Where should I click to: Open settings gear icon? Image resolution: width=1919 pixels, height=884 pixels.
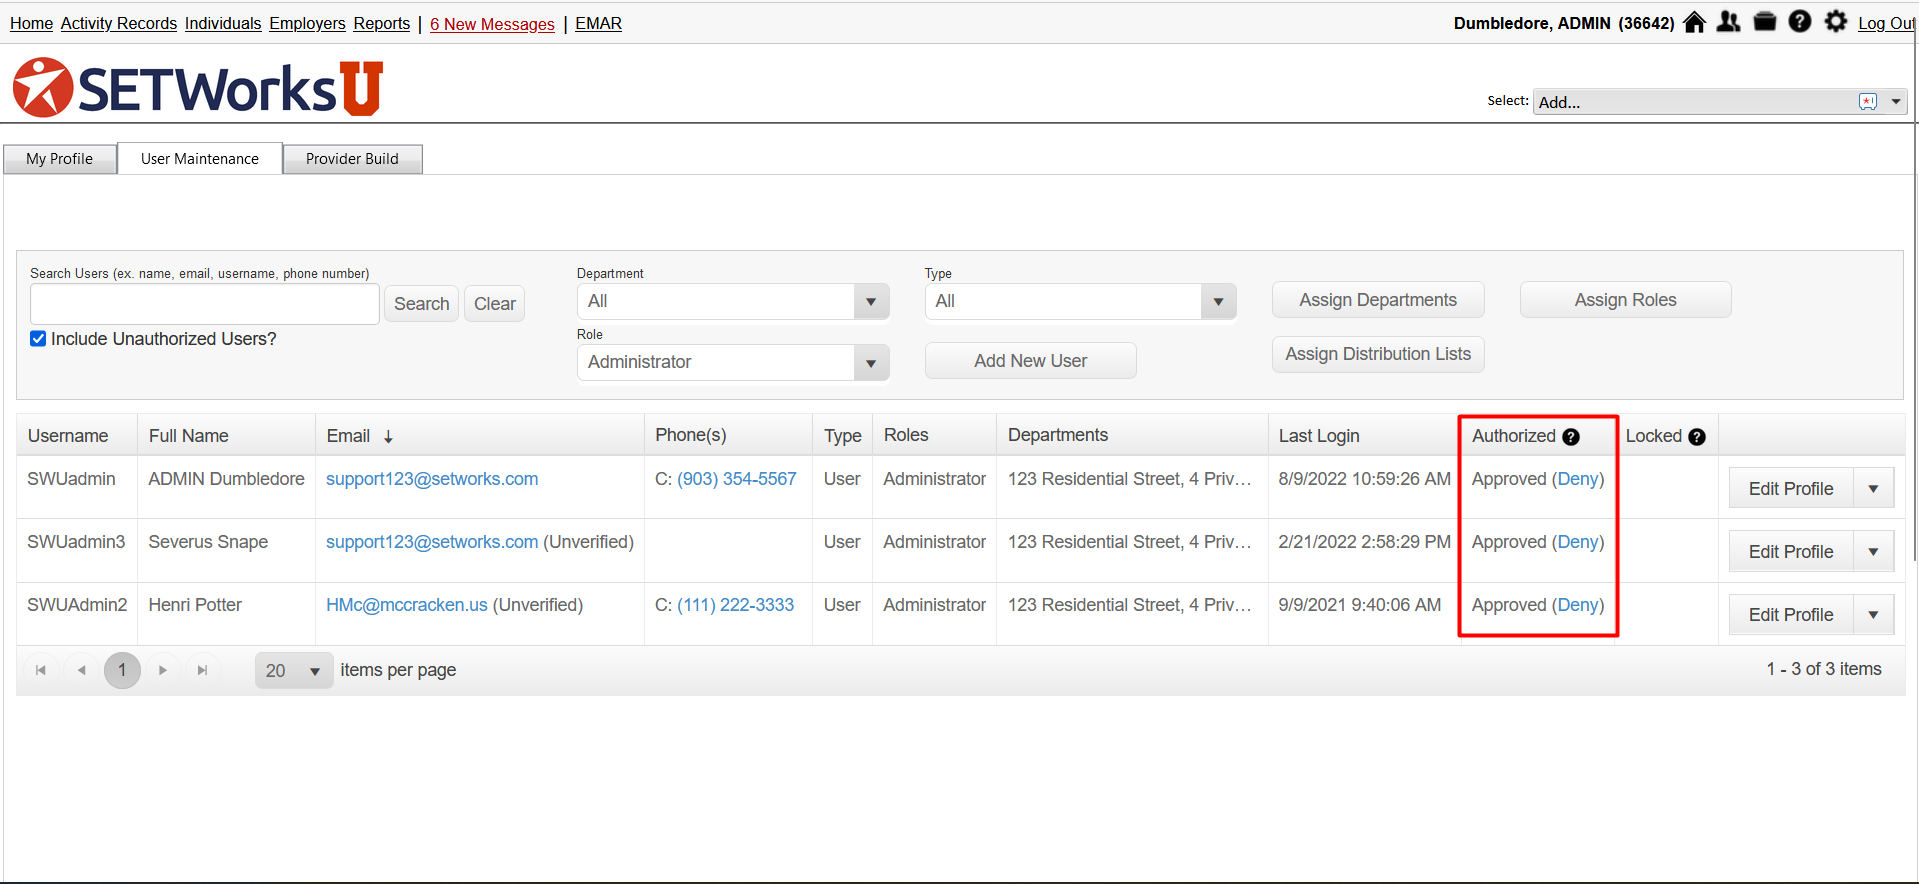point(1836,22)
